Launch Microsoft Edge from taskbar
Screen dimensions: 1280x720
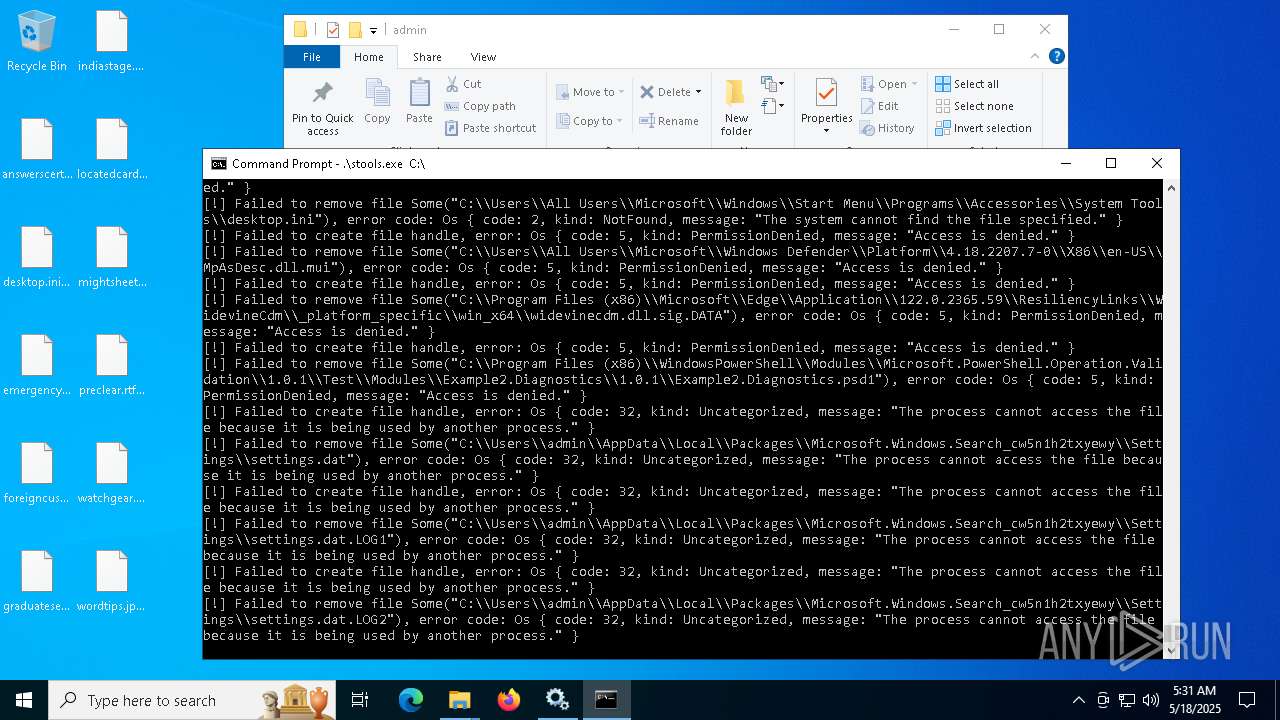click(x=411, y=700)
